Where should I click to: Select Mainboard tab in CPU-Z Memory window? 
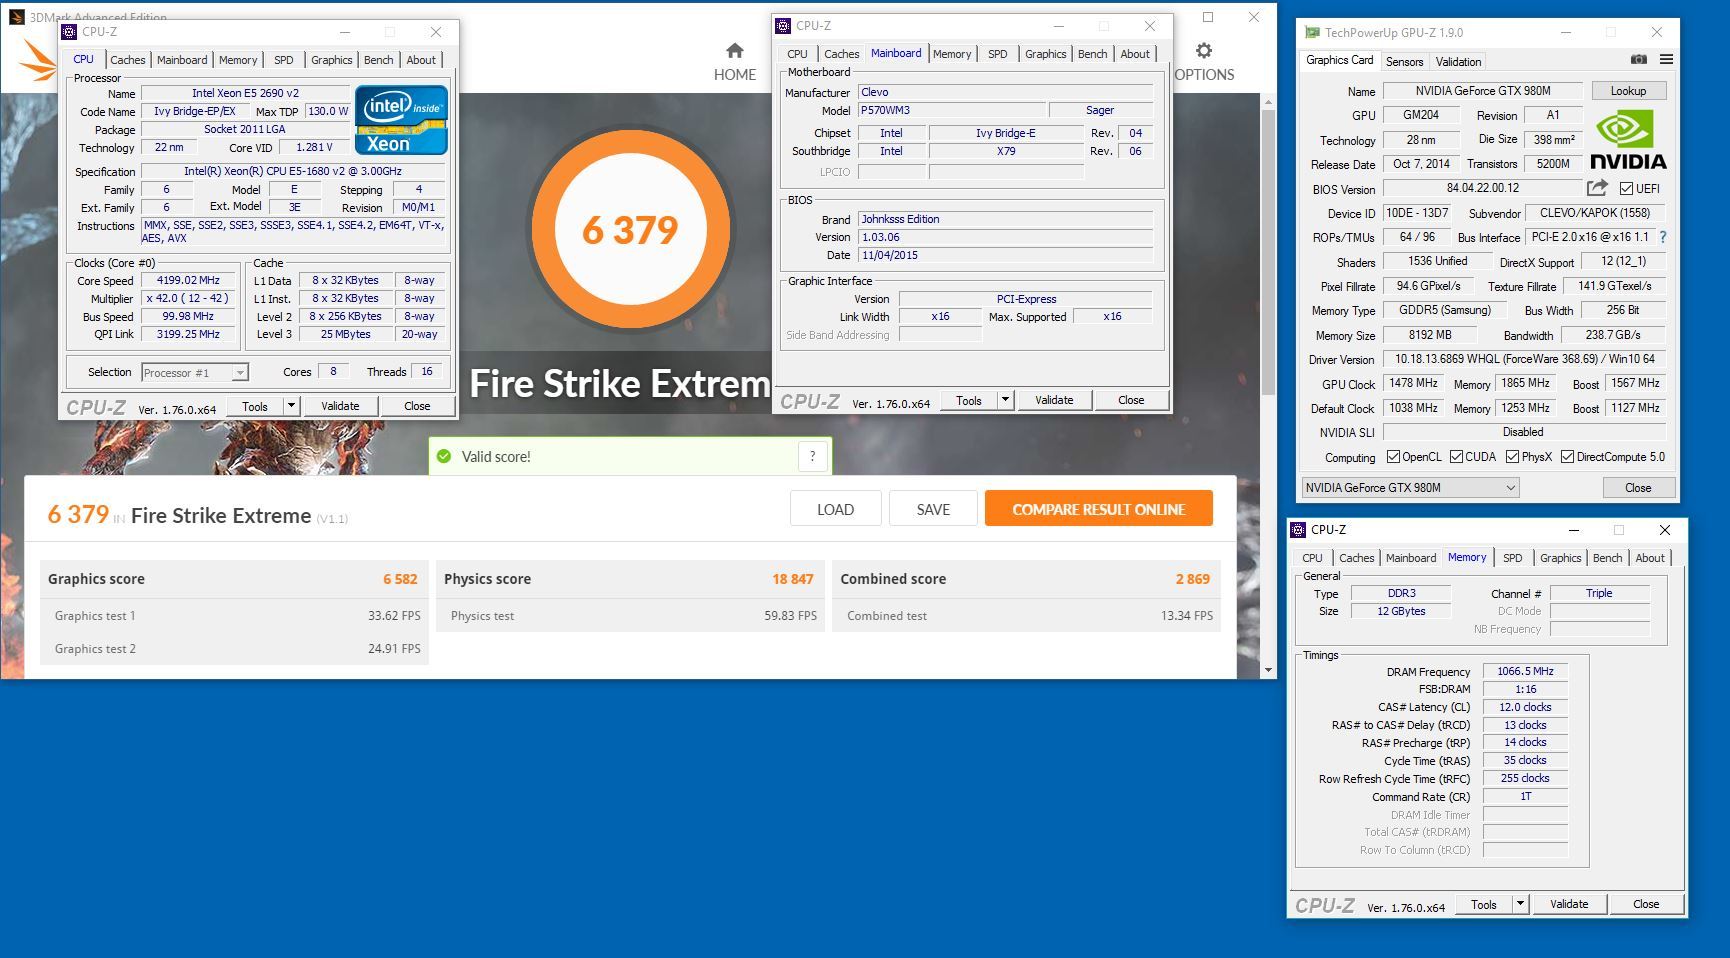1410,558
